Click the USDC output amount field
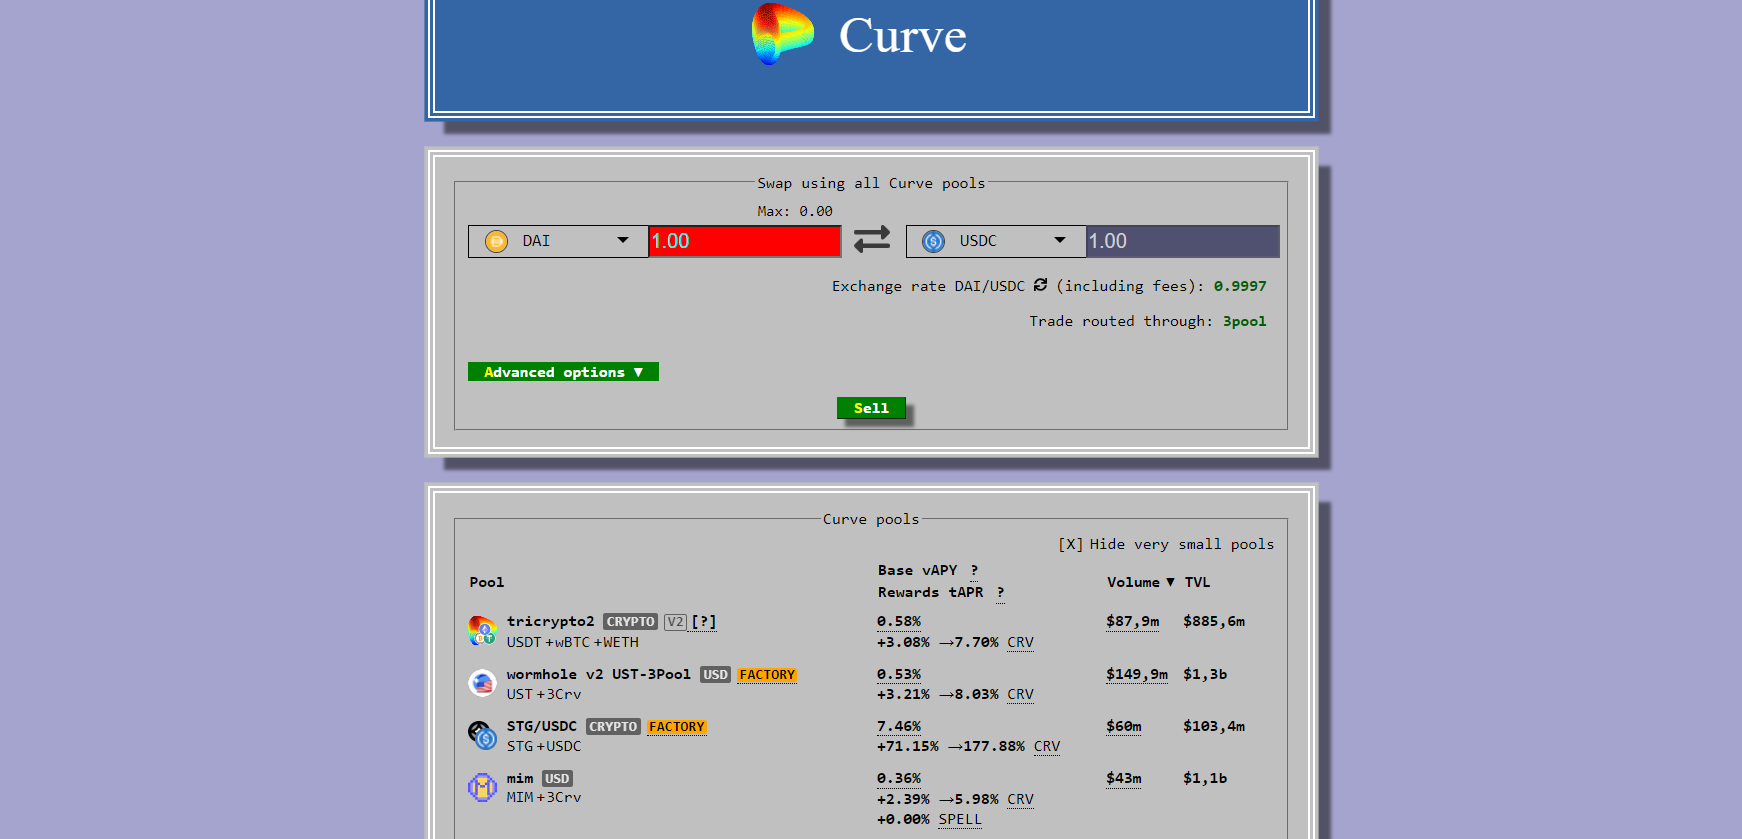 1182,241
